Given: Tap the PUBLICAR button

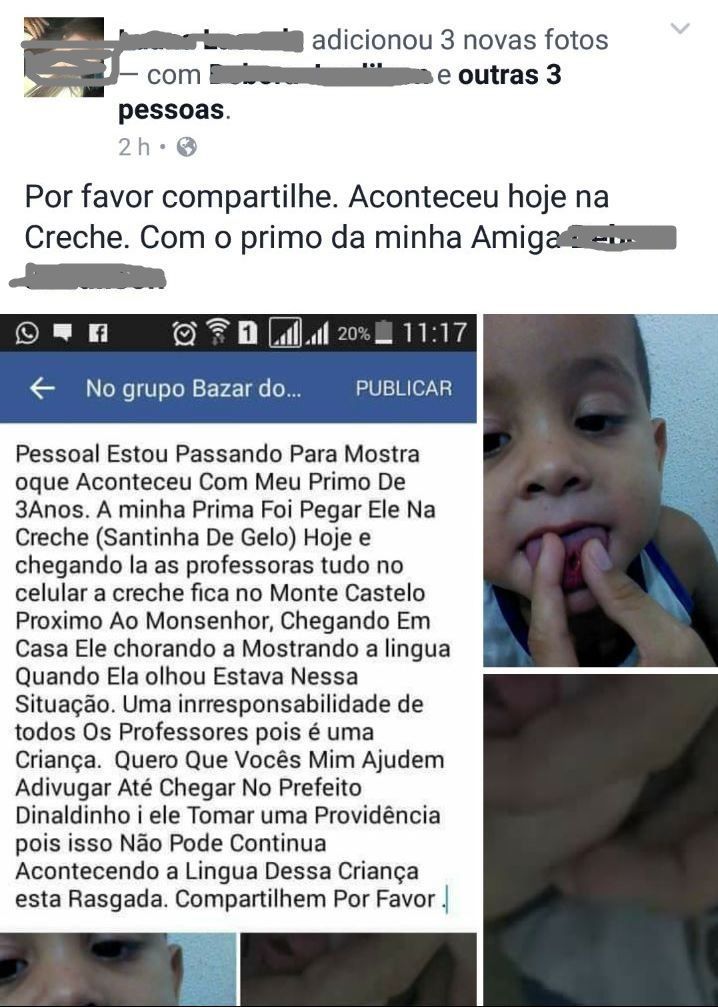Looking at the screenshot, I should click(404, 388).
